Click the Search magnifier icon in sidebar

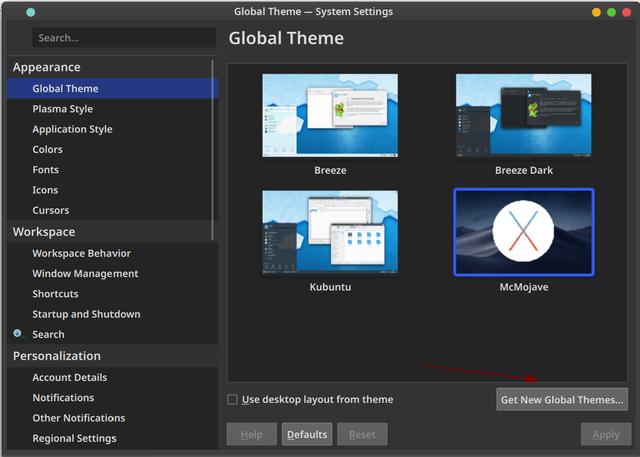pos(18,334)
